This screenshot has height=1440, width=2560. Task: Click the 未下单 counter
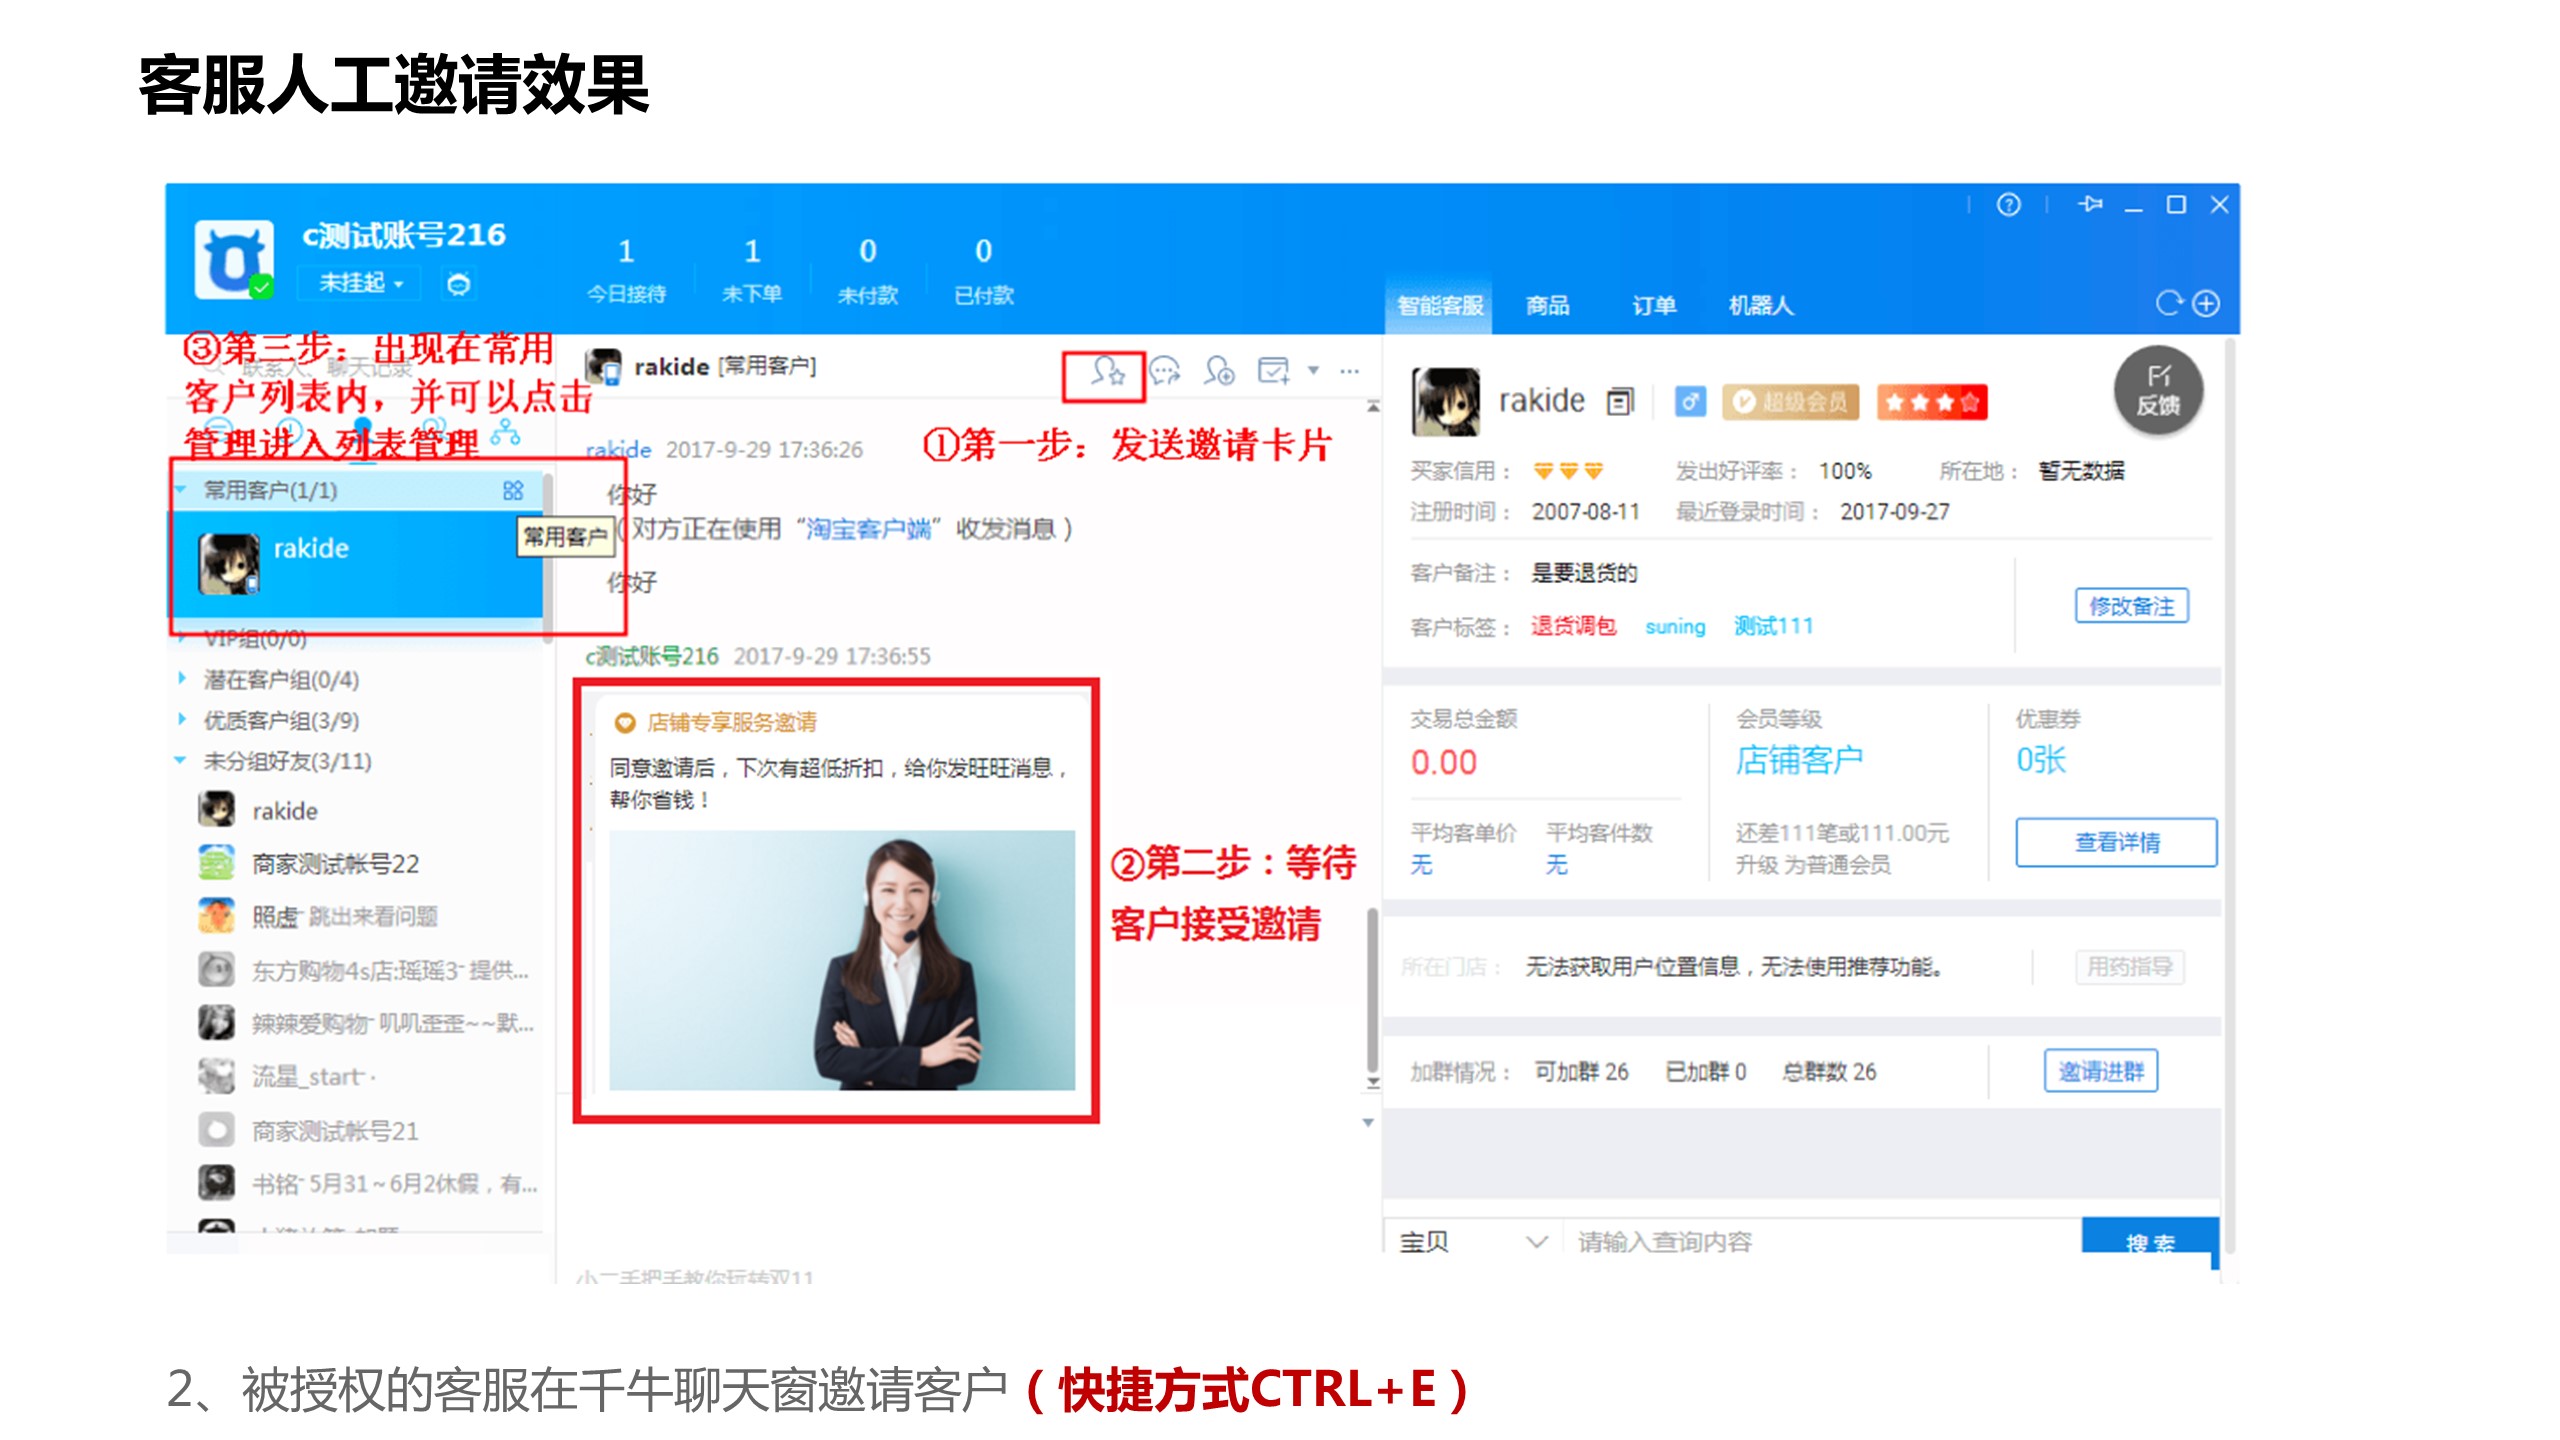tap(752, 269)
